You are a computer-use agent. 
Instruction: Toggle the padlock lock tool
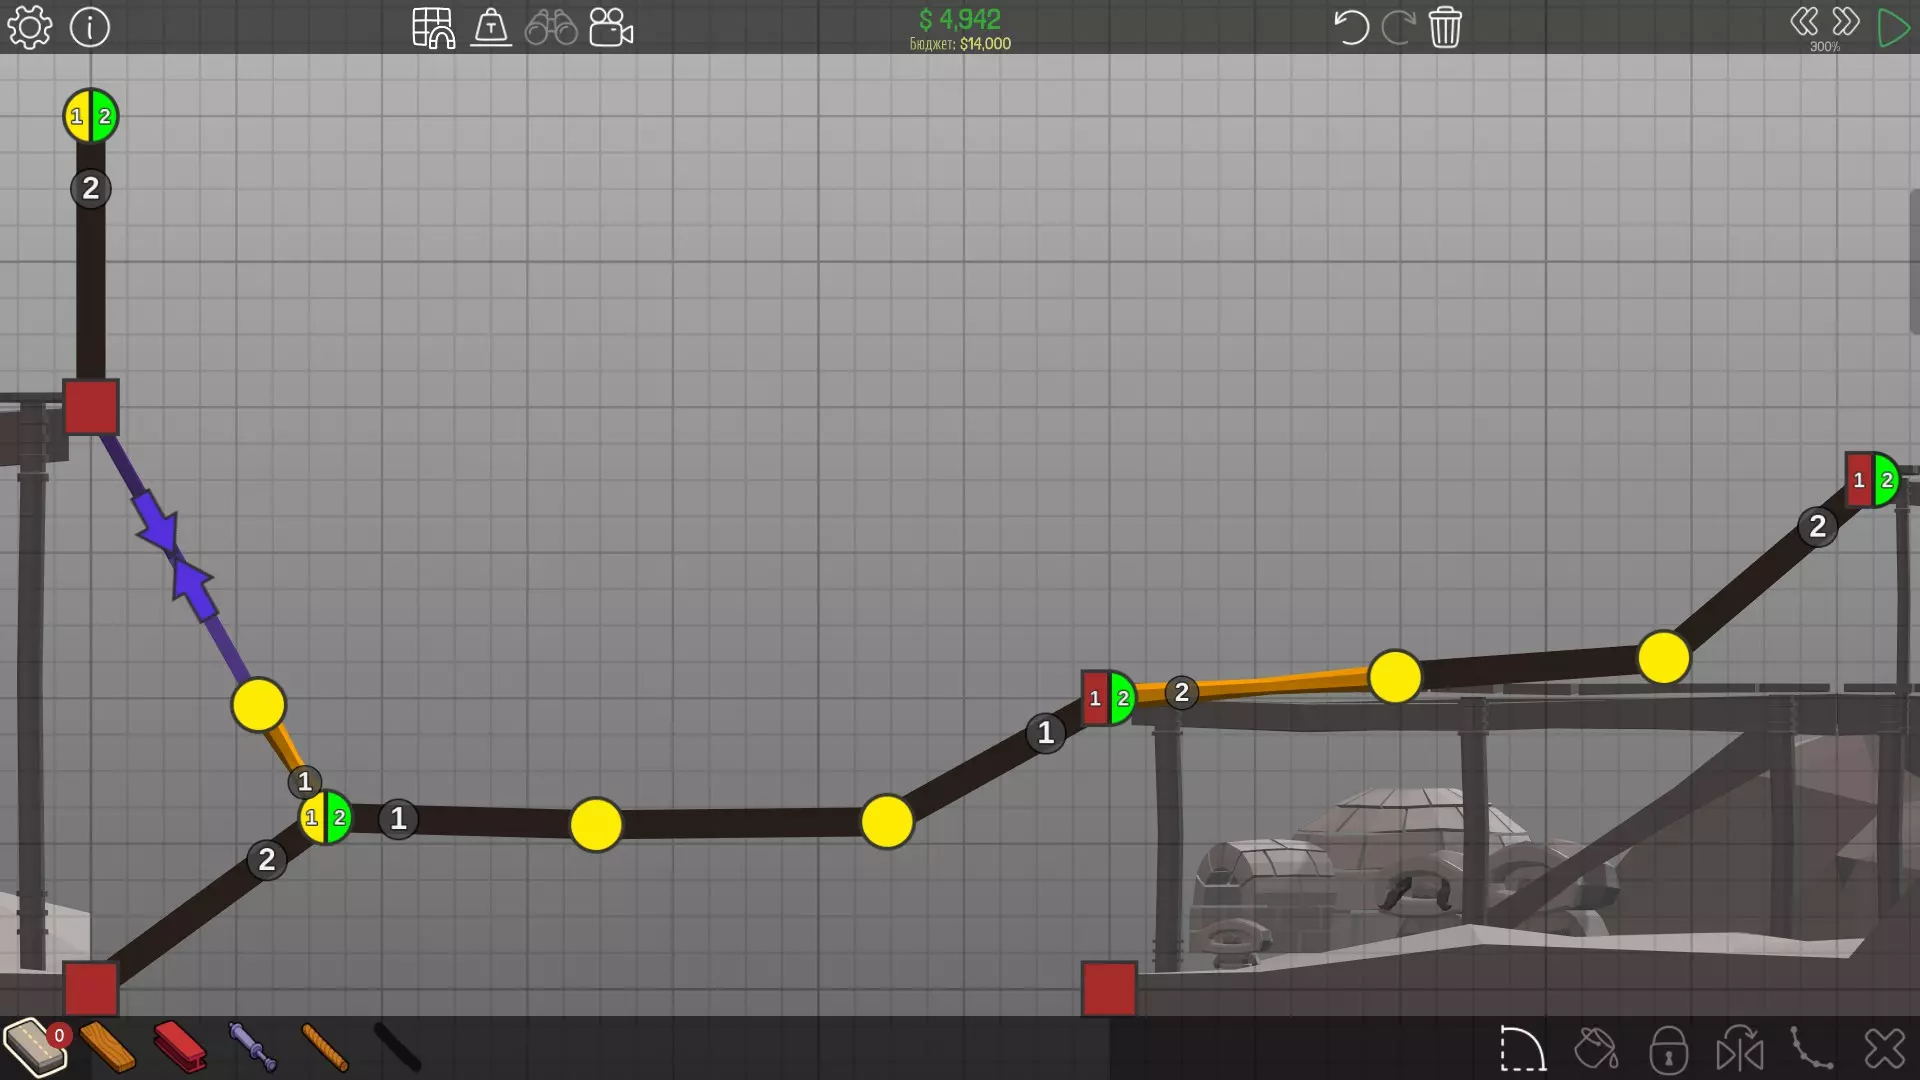click(x=1668, y=1049)
